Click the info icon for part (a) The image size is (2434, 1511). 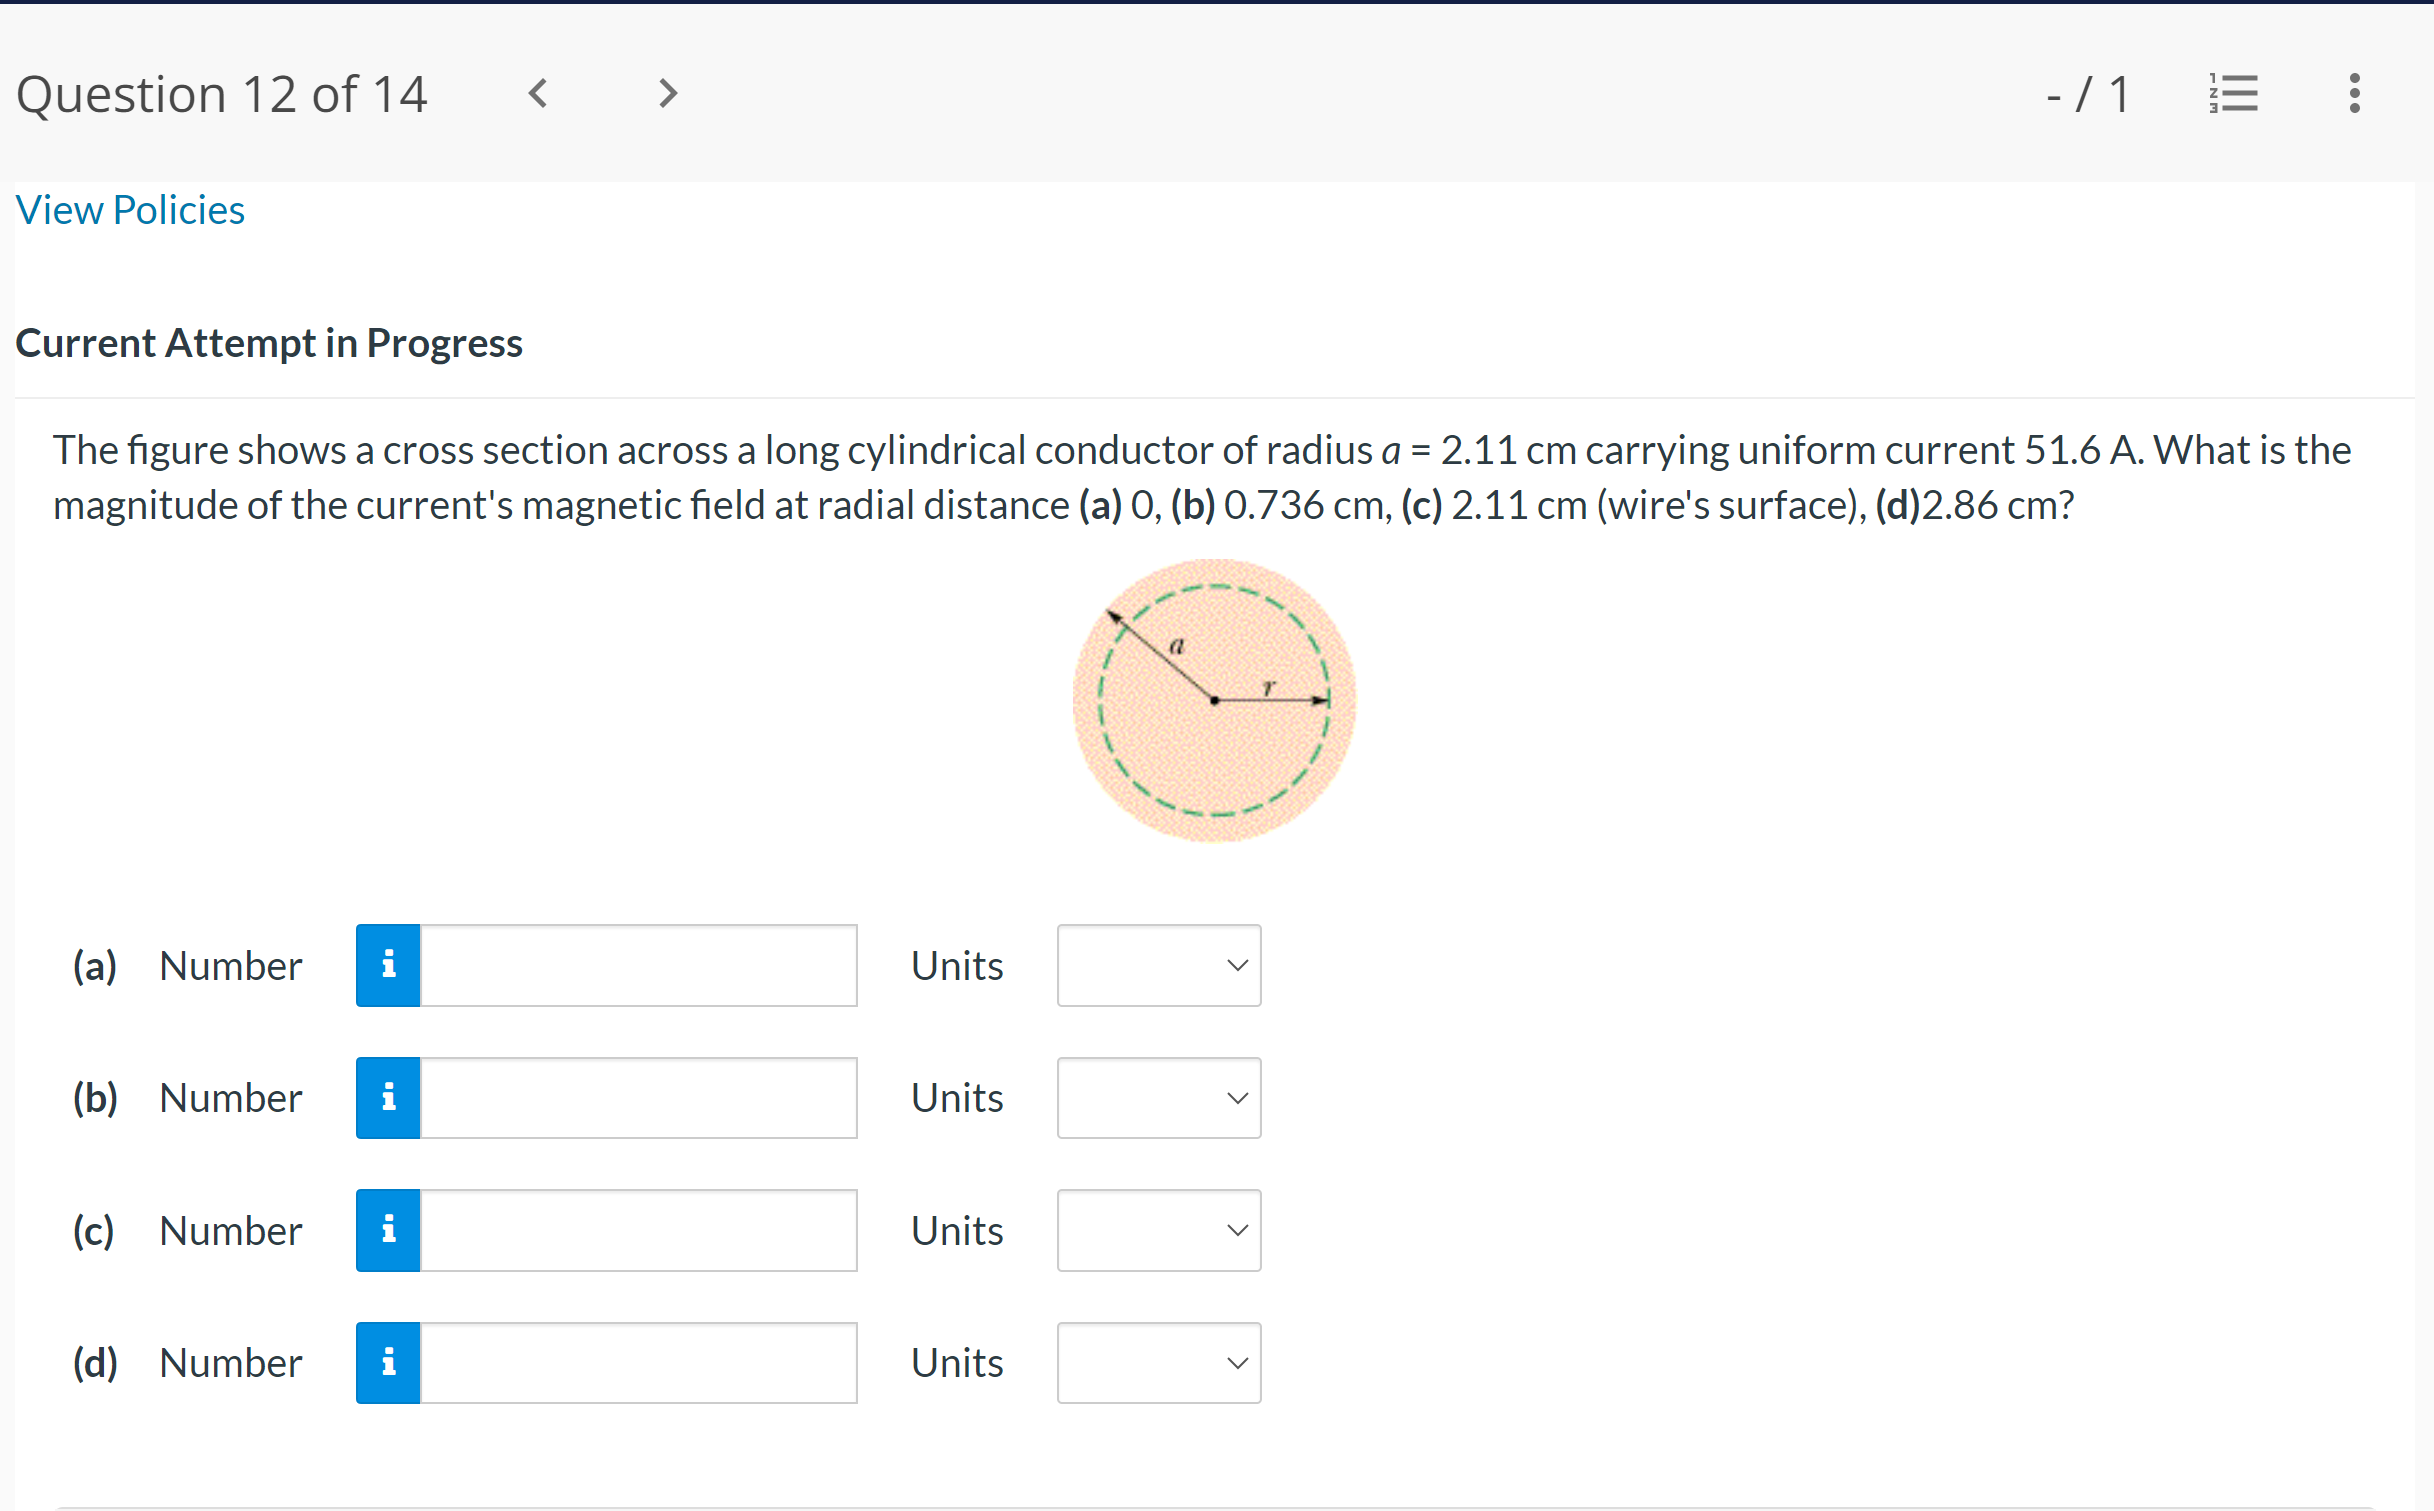(388, 965)
